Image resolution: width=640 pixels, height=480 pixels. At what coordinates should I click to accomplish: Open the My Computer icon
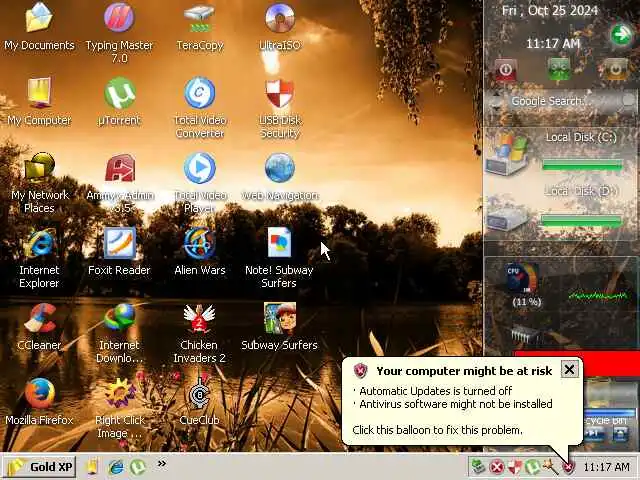coord(39,93)
